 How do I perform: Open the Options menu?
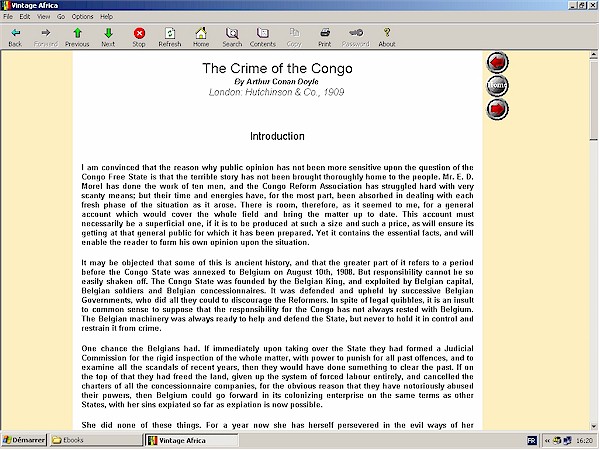click(x=82, y=16)
